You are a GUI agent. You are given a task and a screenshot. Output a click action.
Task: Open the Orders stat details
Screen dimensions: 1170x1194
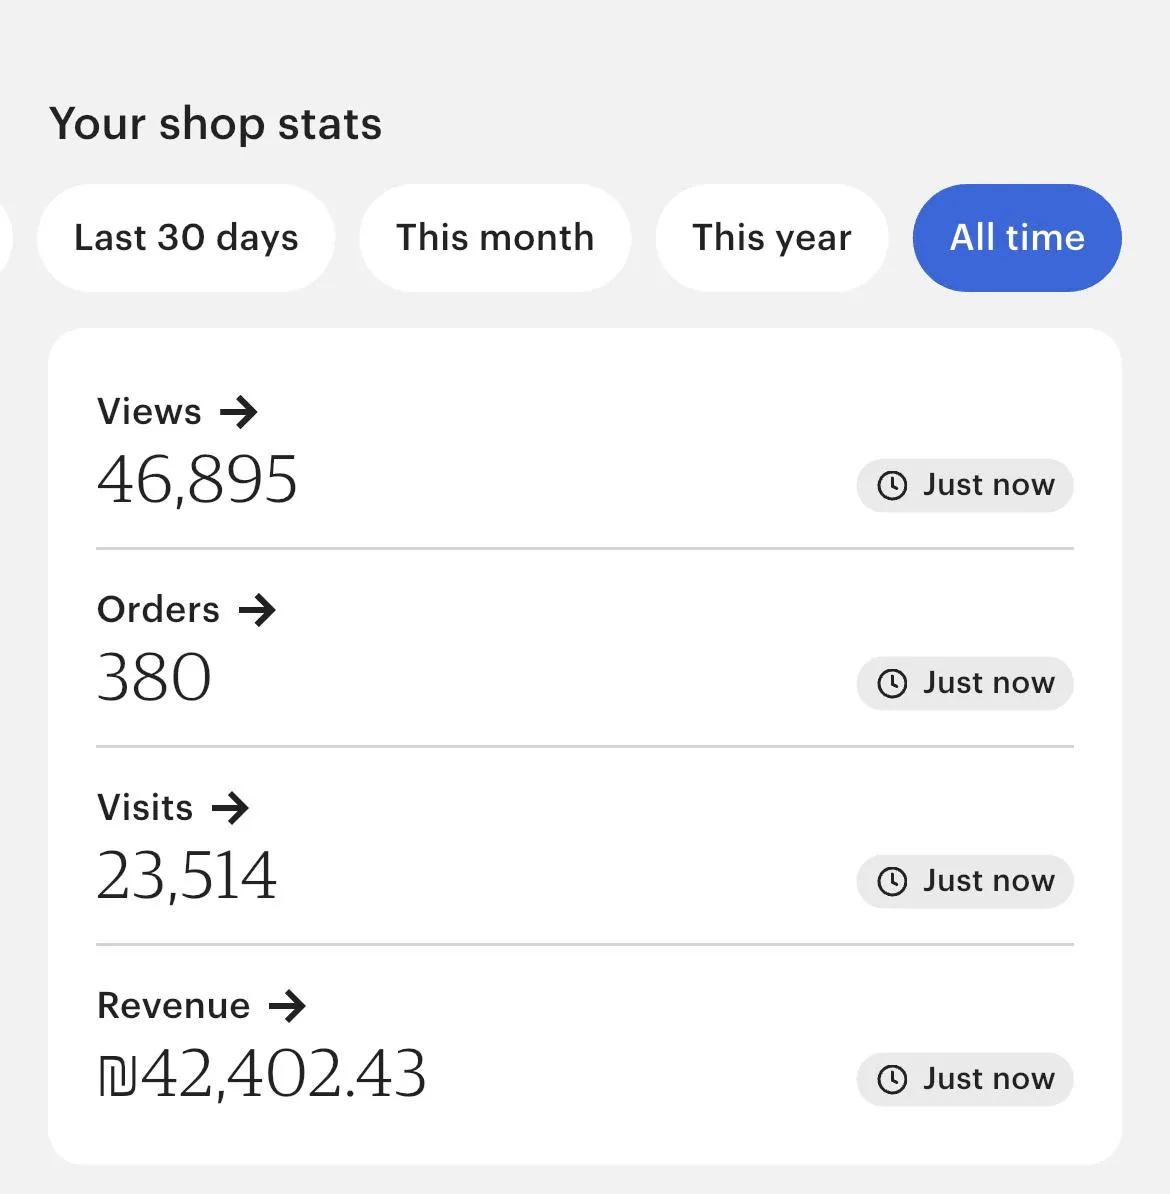click(x=159, y=610)
